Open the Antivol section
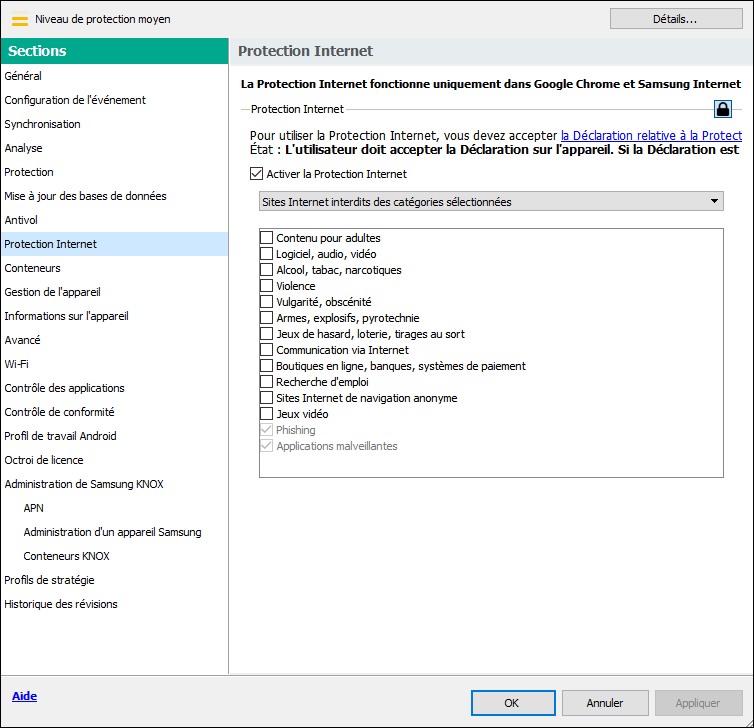The height and width of the screenshot is (728, 754). click(21, 220)
